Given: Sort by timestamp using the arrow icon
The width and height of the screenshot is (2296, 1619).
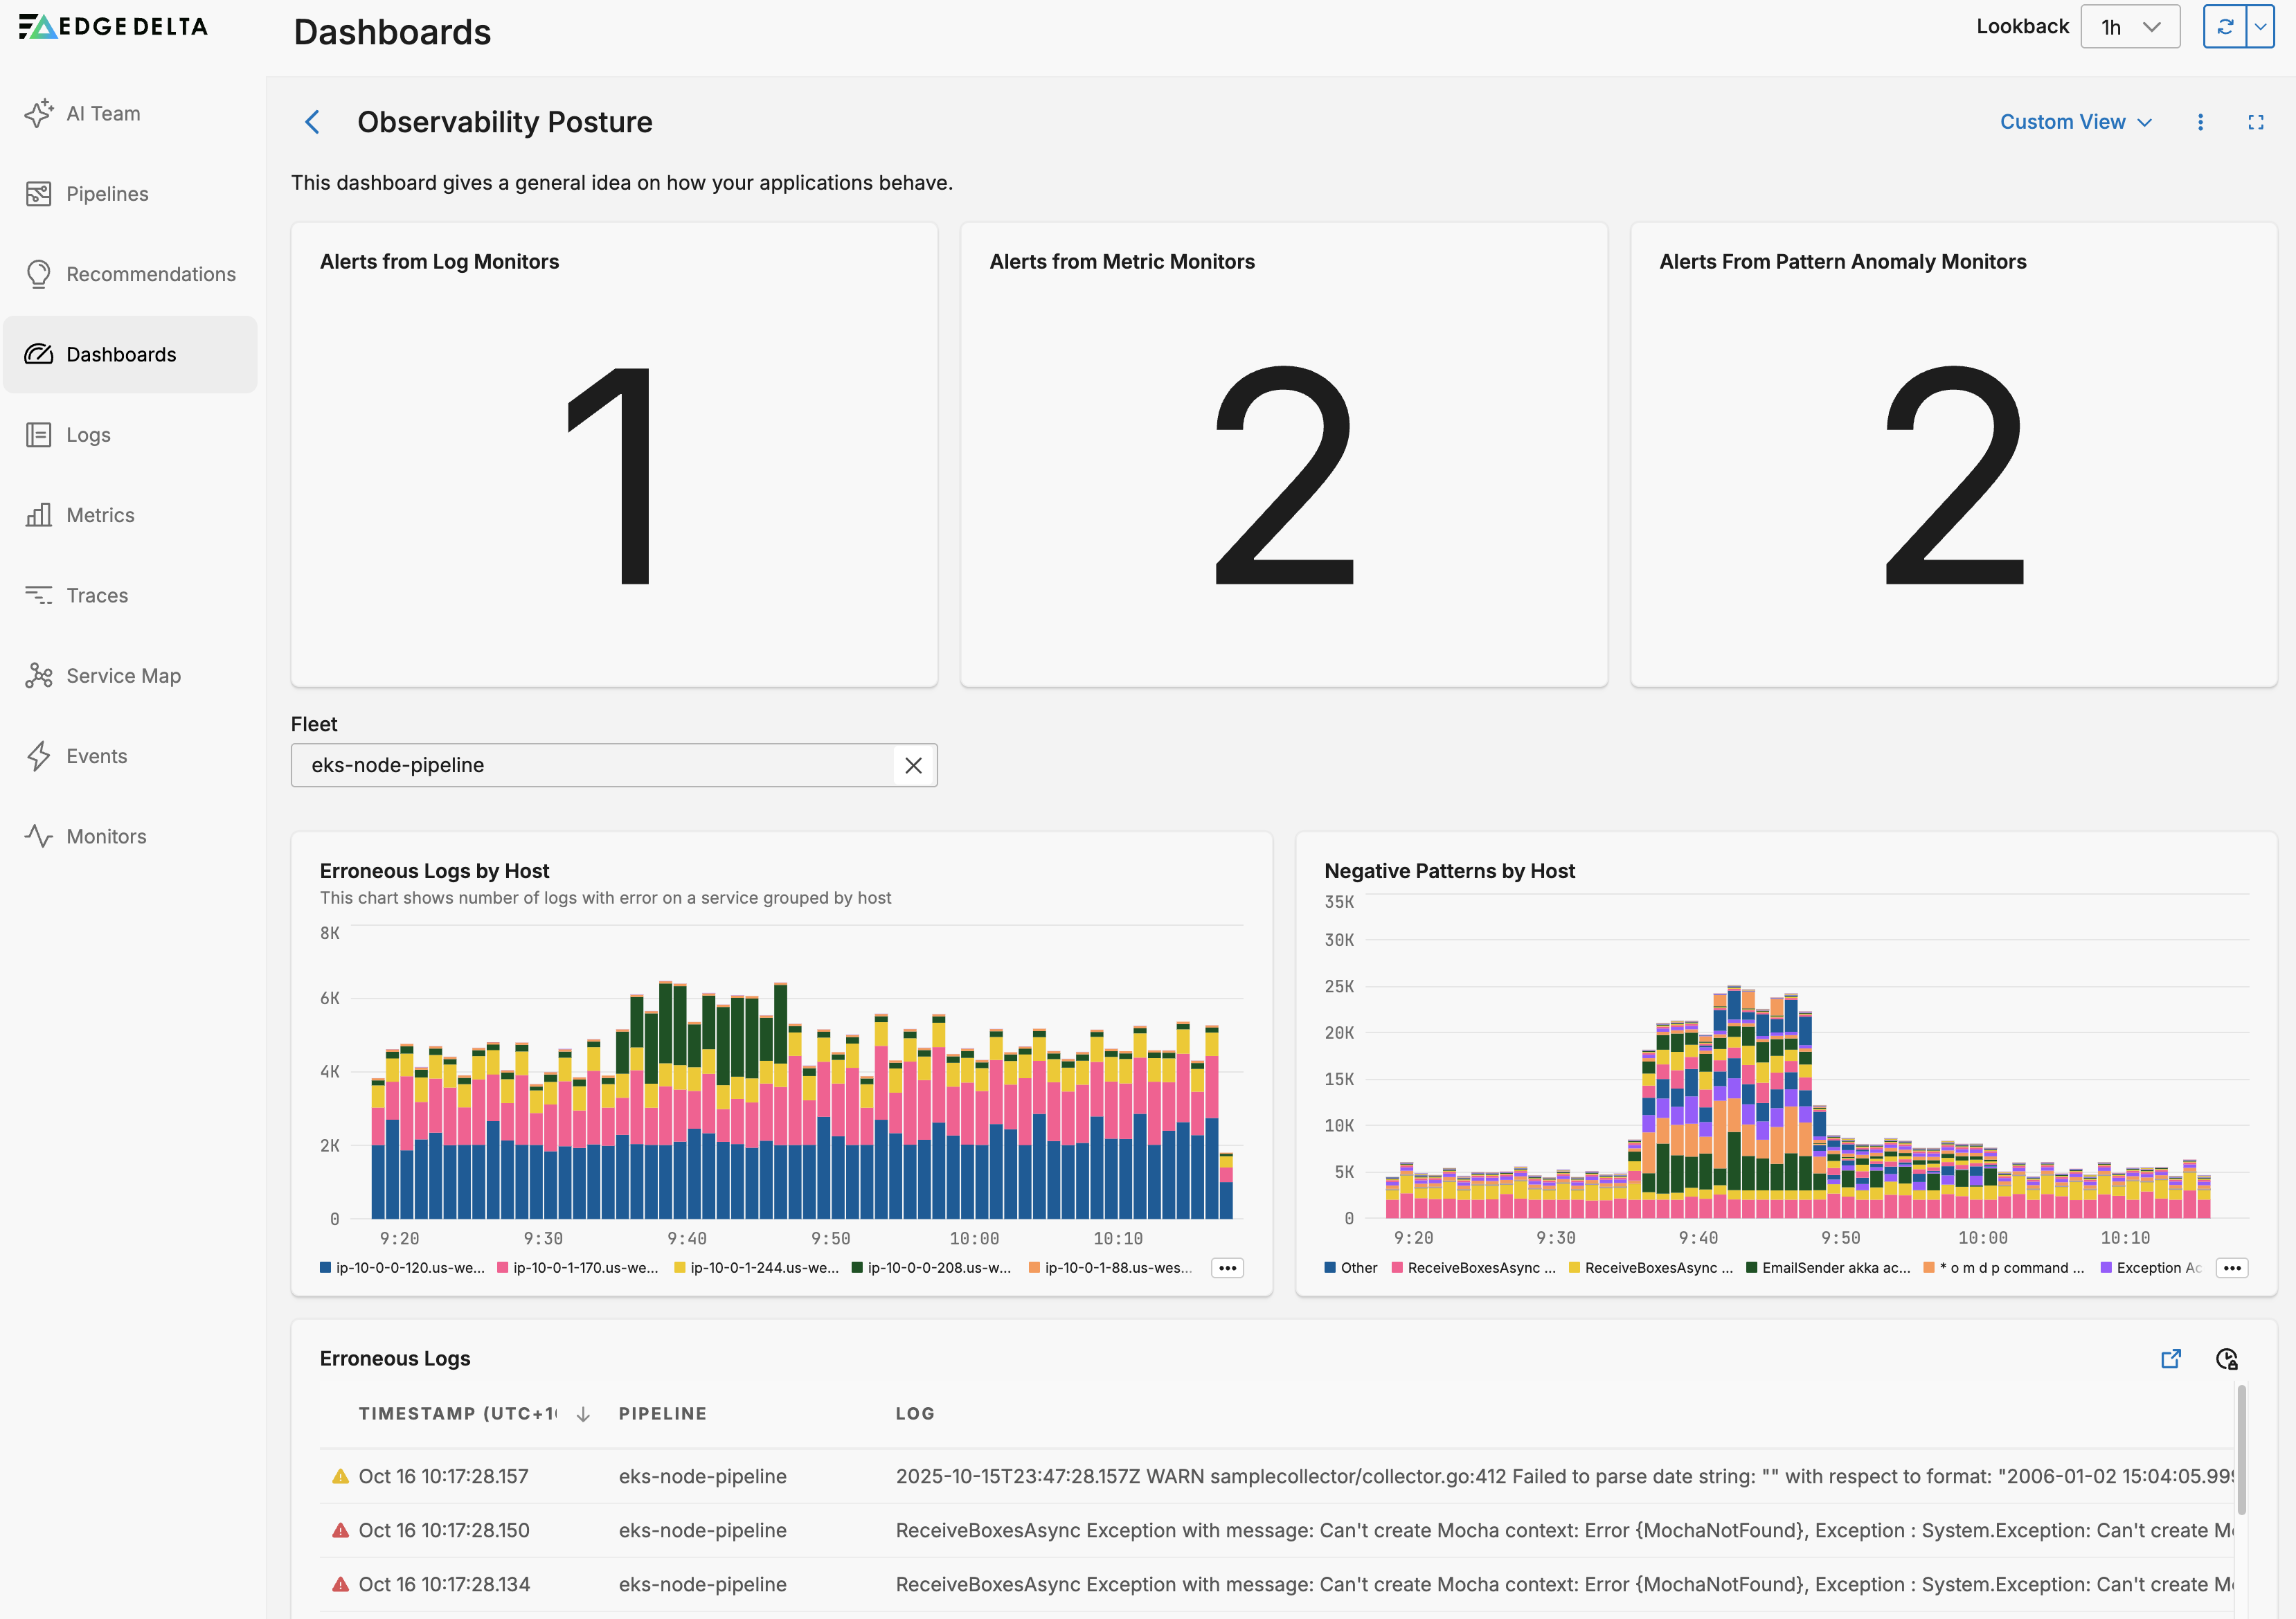Looking at the screenshot, I should 583,1414.
